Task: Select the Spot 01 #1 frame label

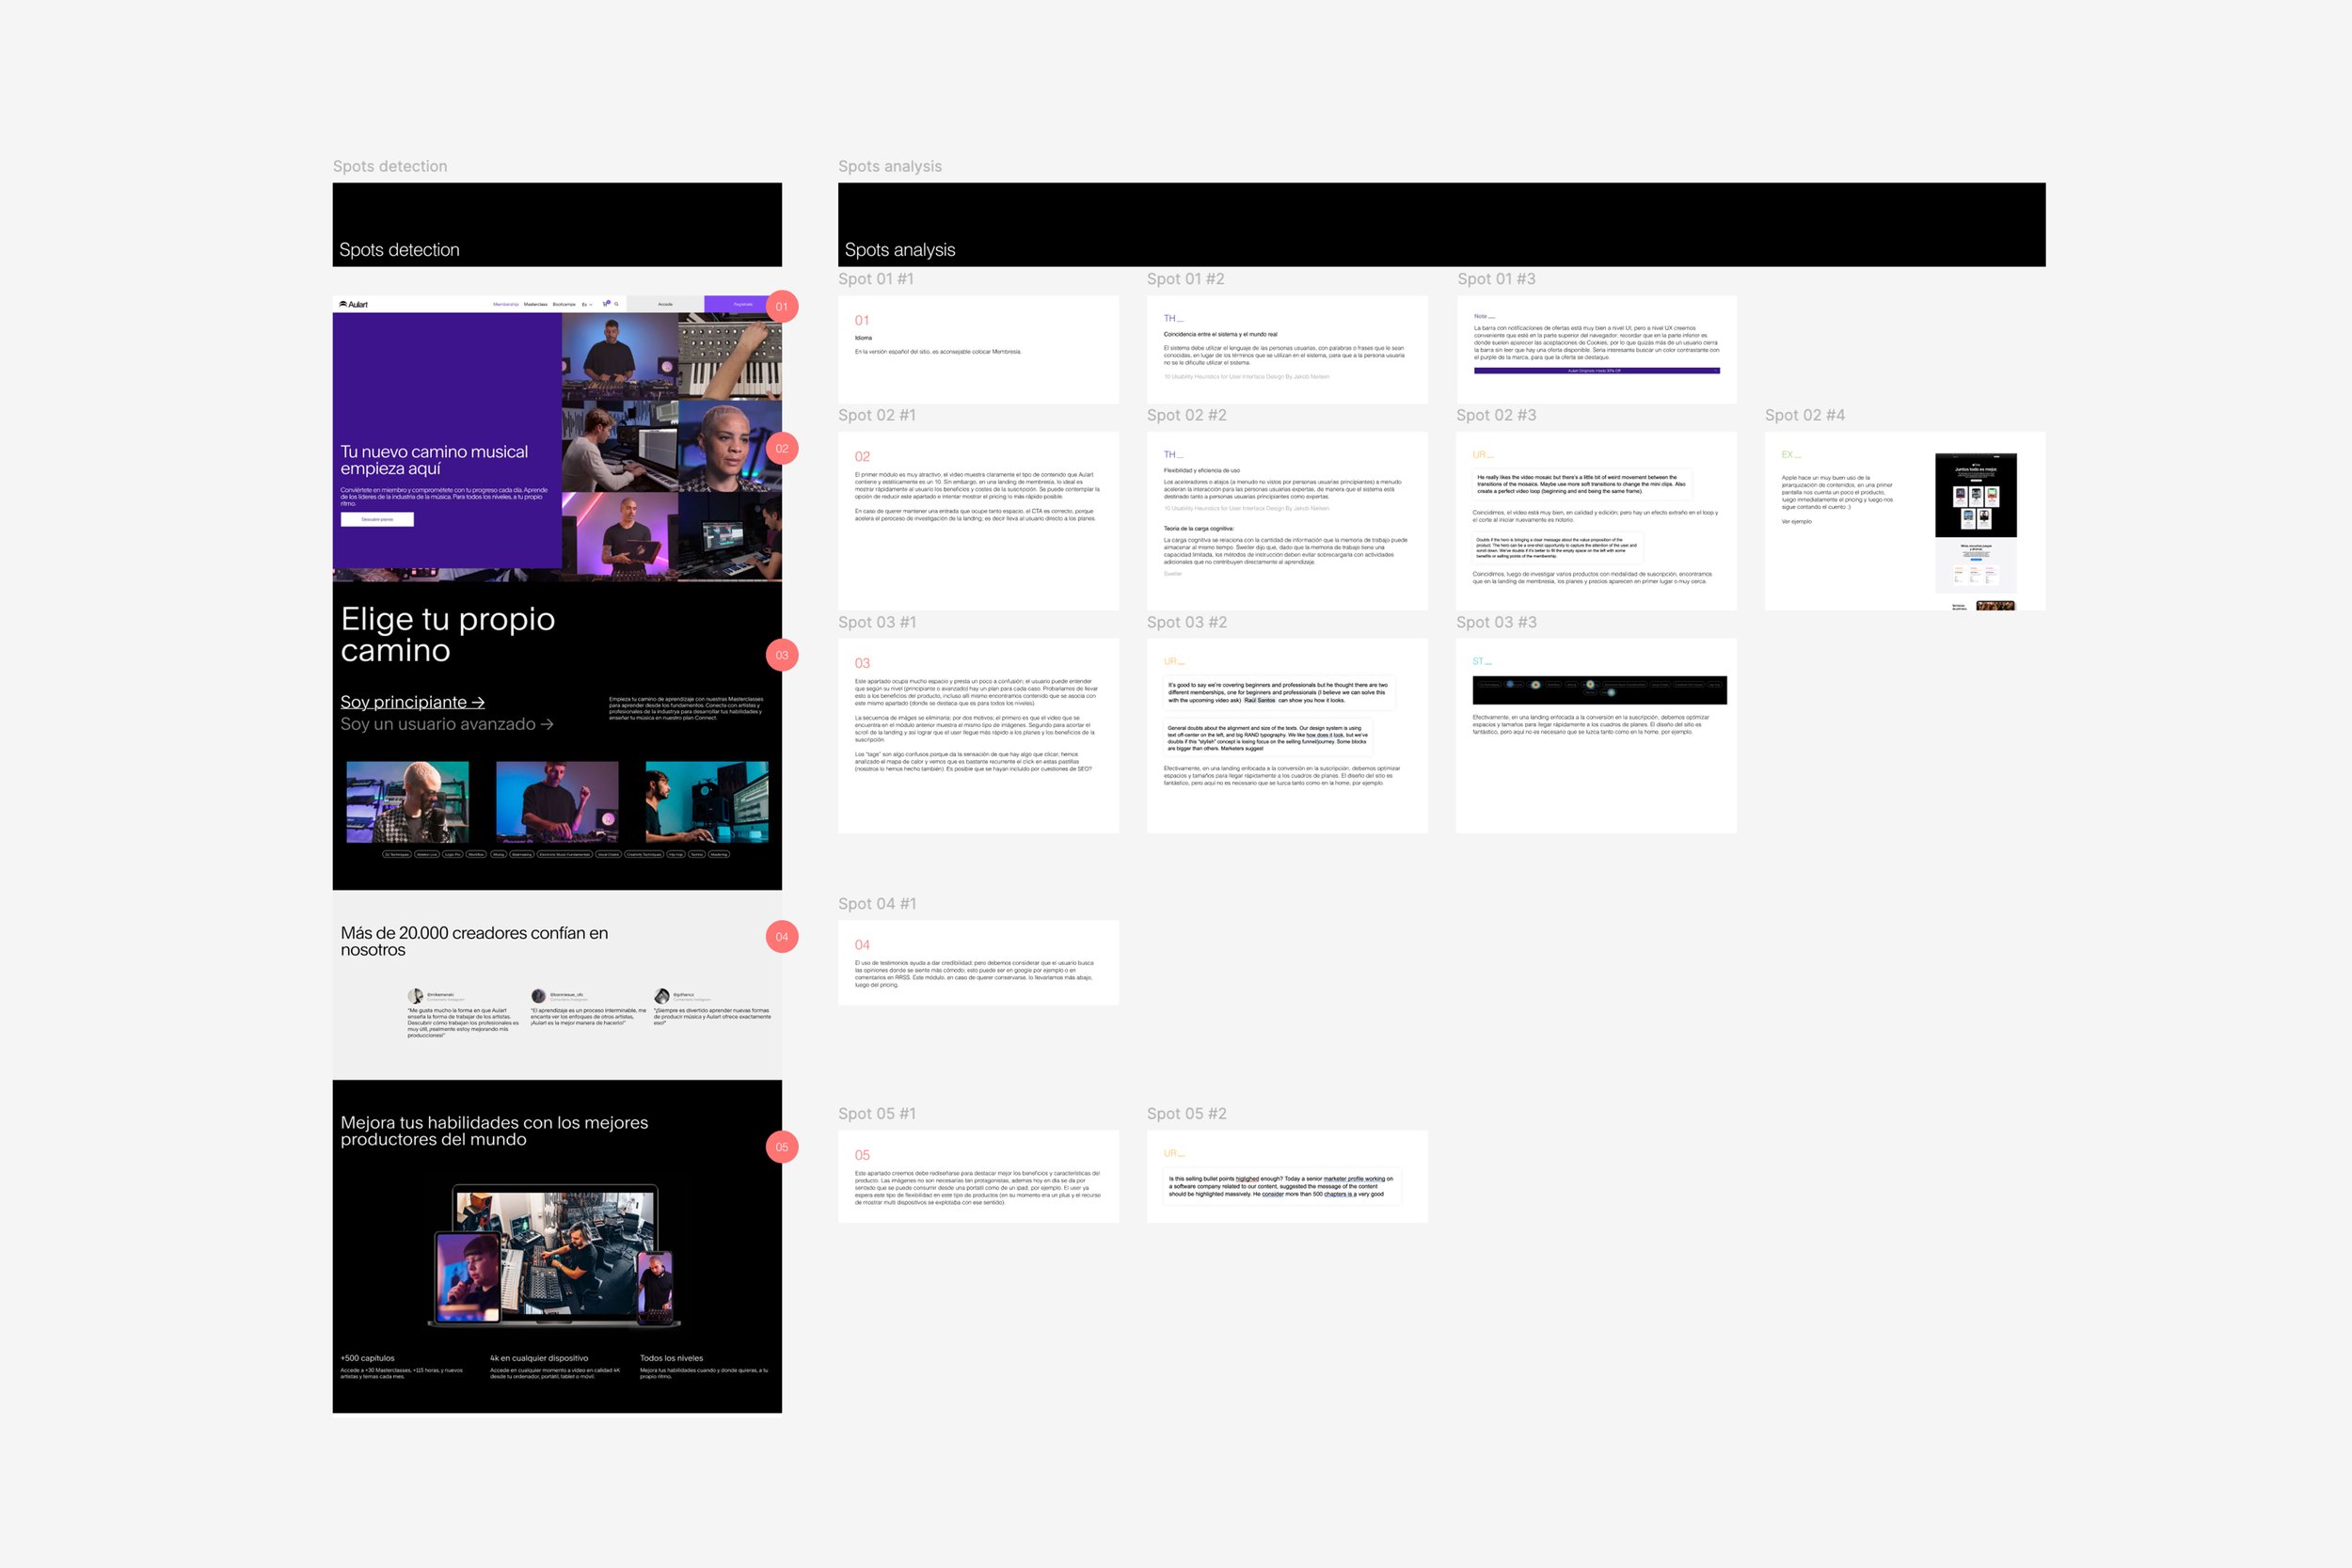Action: pos(876,279)
